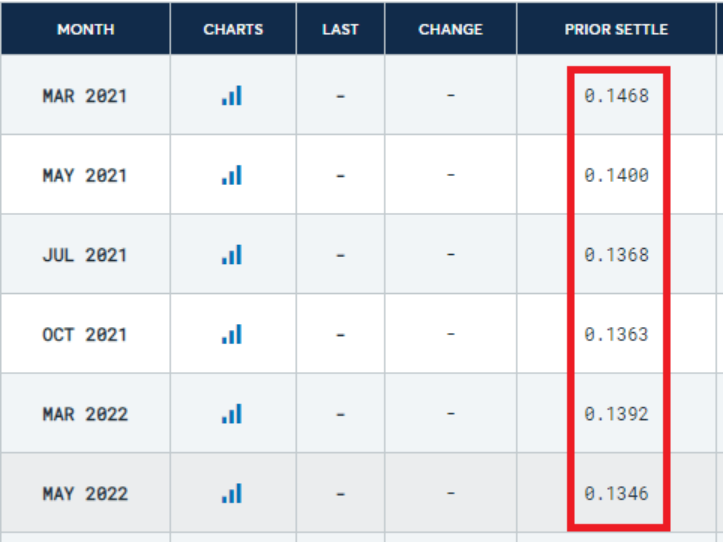The width and height of the screenshot is (723, 542).
Task: Open the chart icon for MAR 2022
Action: tap(232, 413)
